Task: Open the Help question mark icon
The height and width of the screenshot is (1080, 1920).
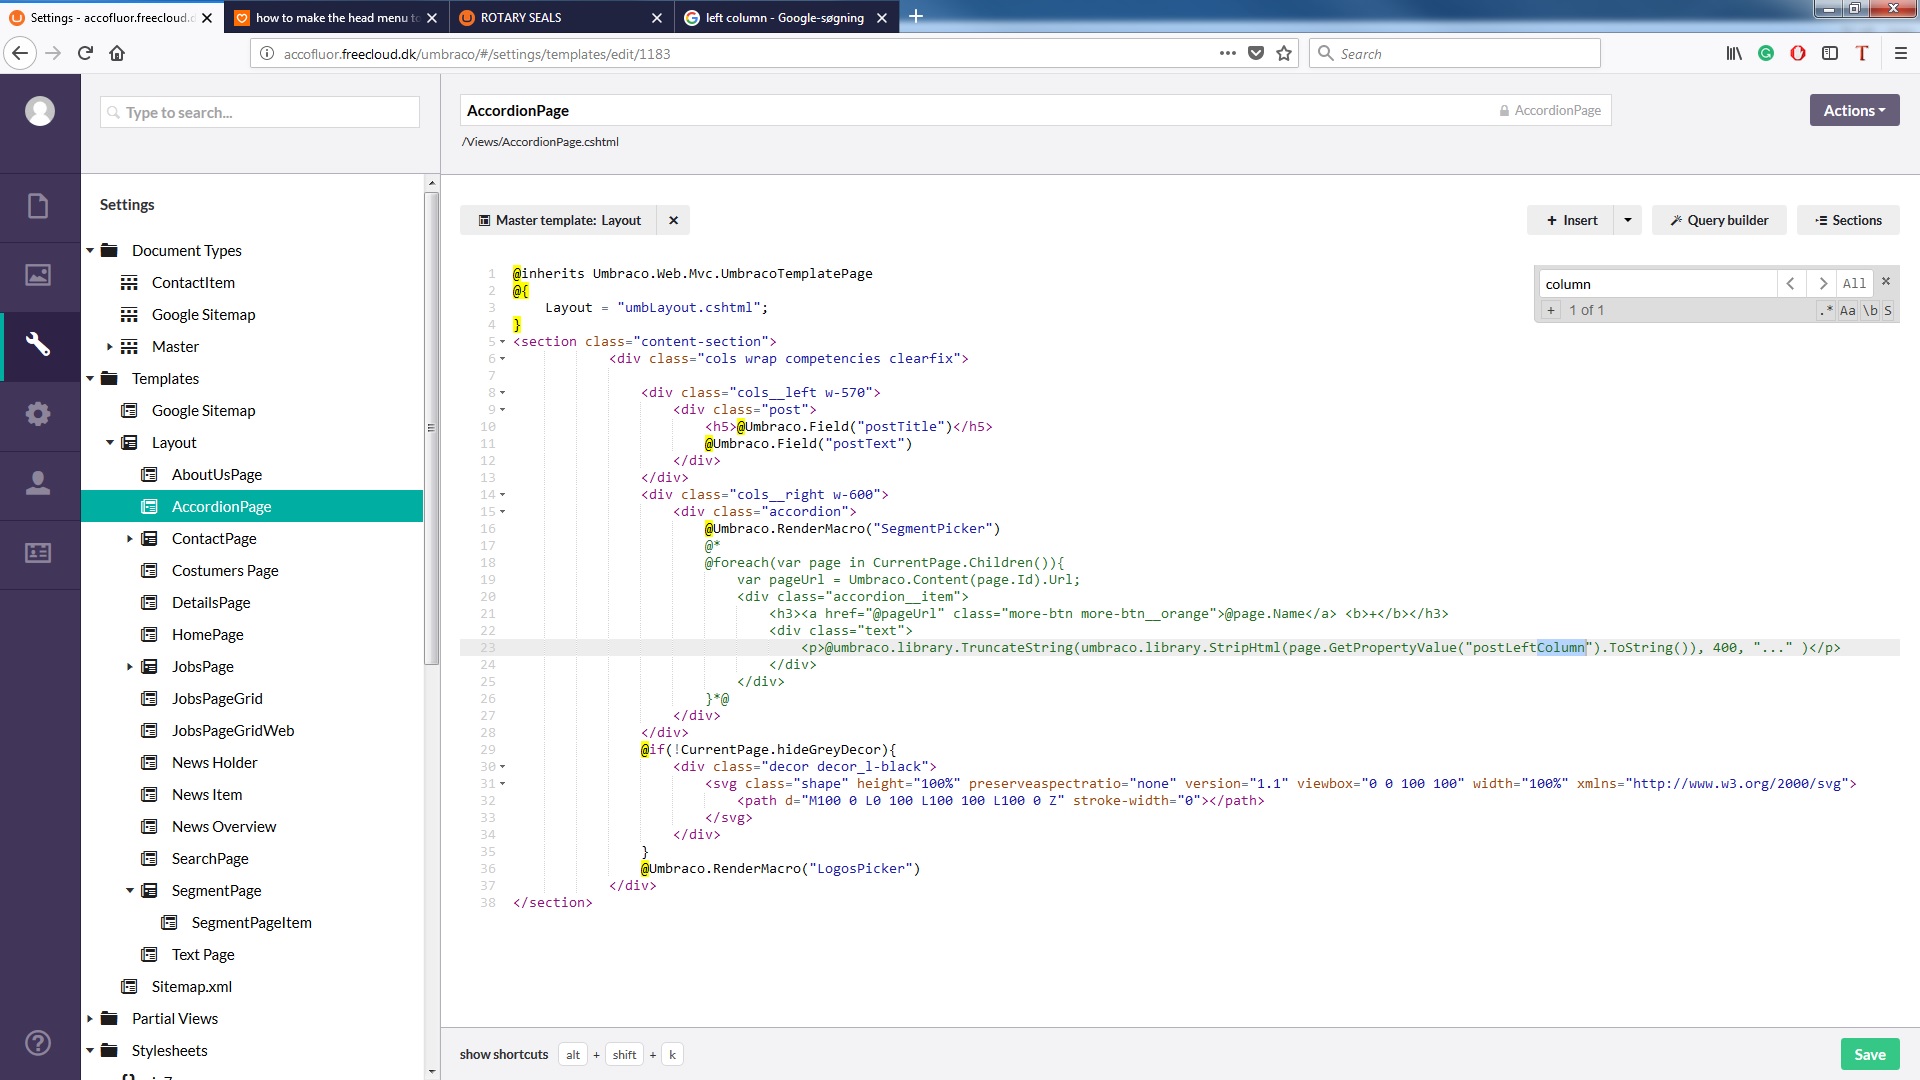Action: [38, 1043]
